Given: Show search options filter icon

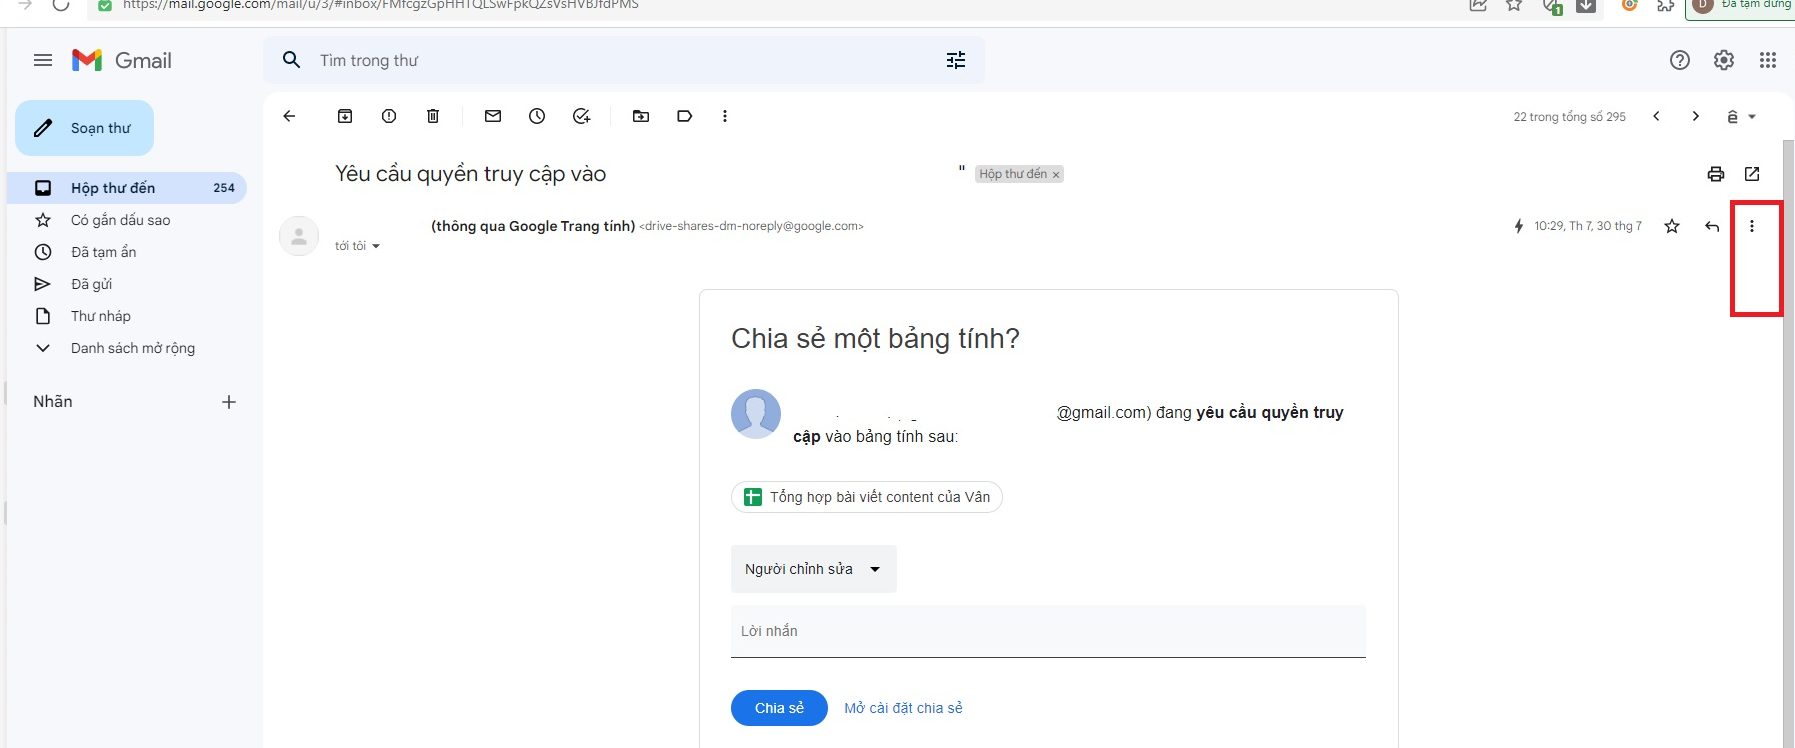Looking at the screenshot, I should (956, 60).
